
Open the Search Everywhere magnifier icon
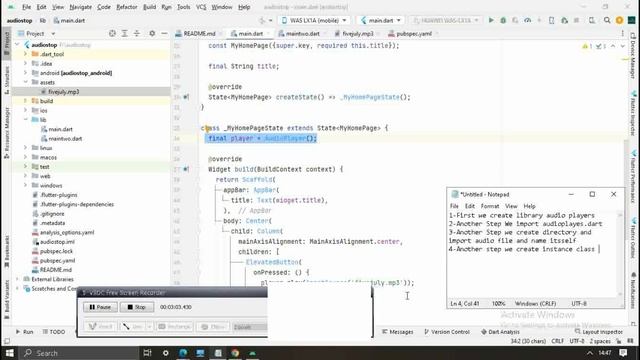pyautogui.click(x=607, y=20)
